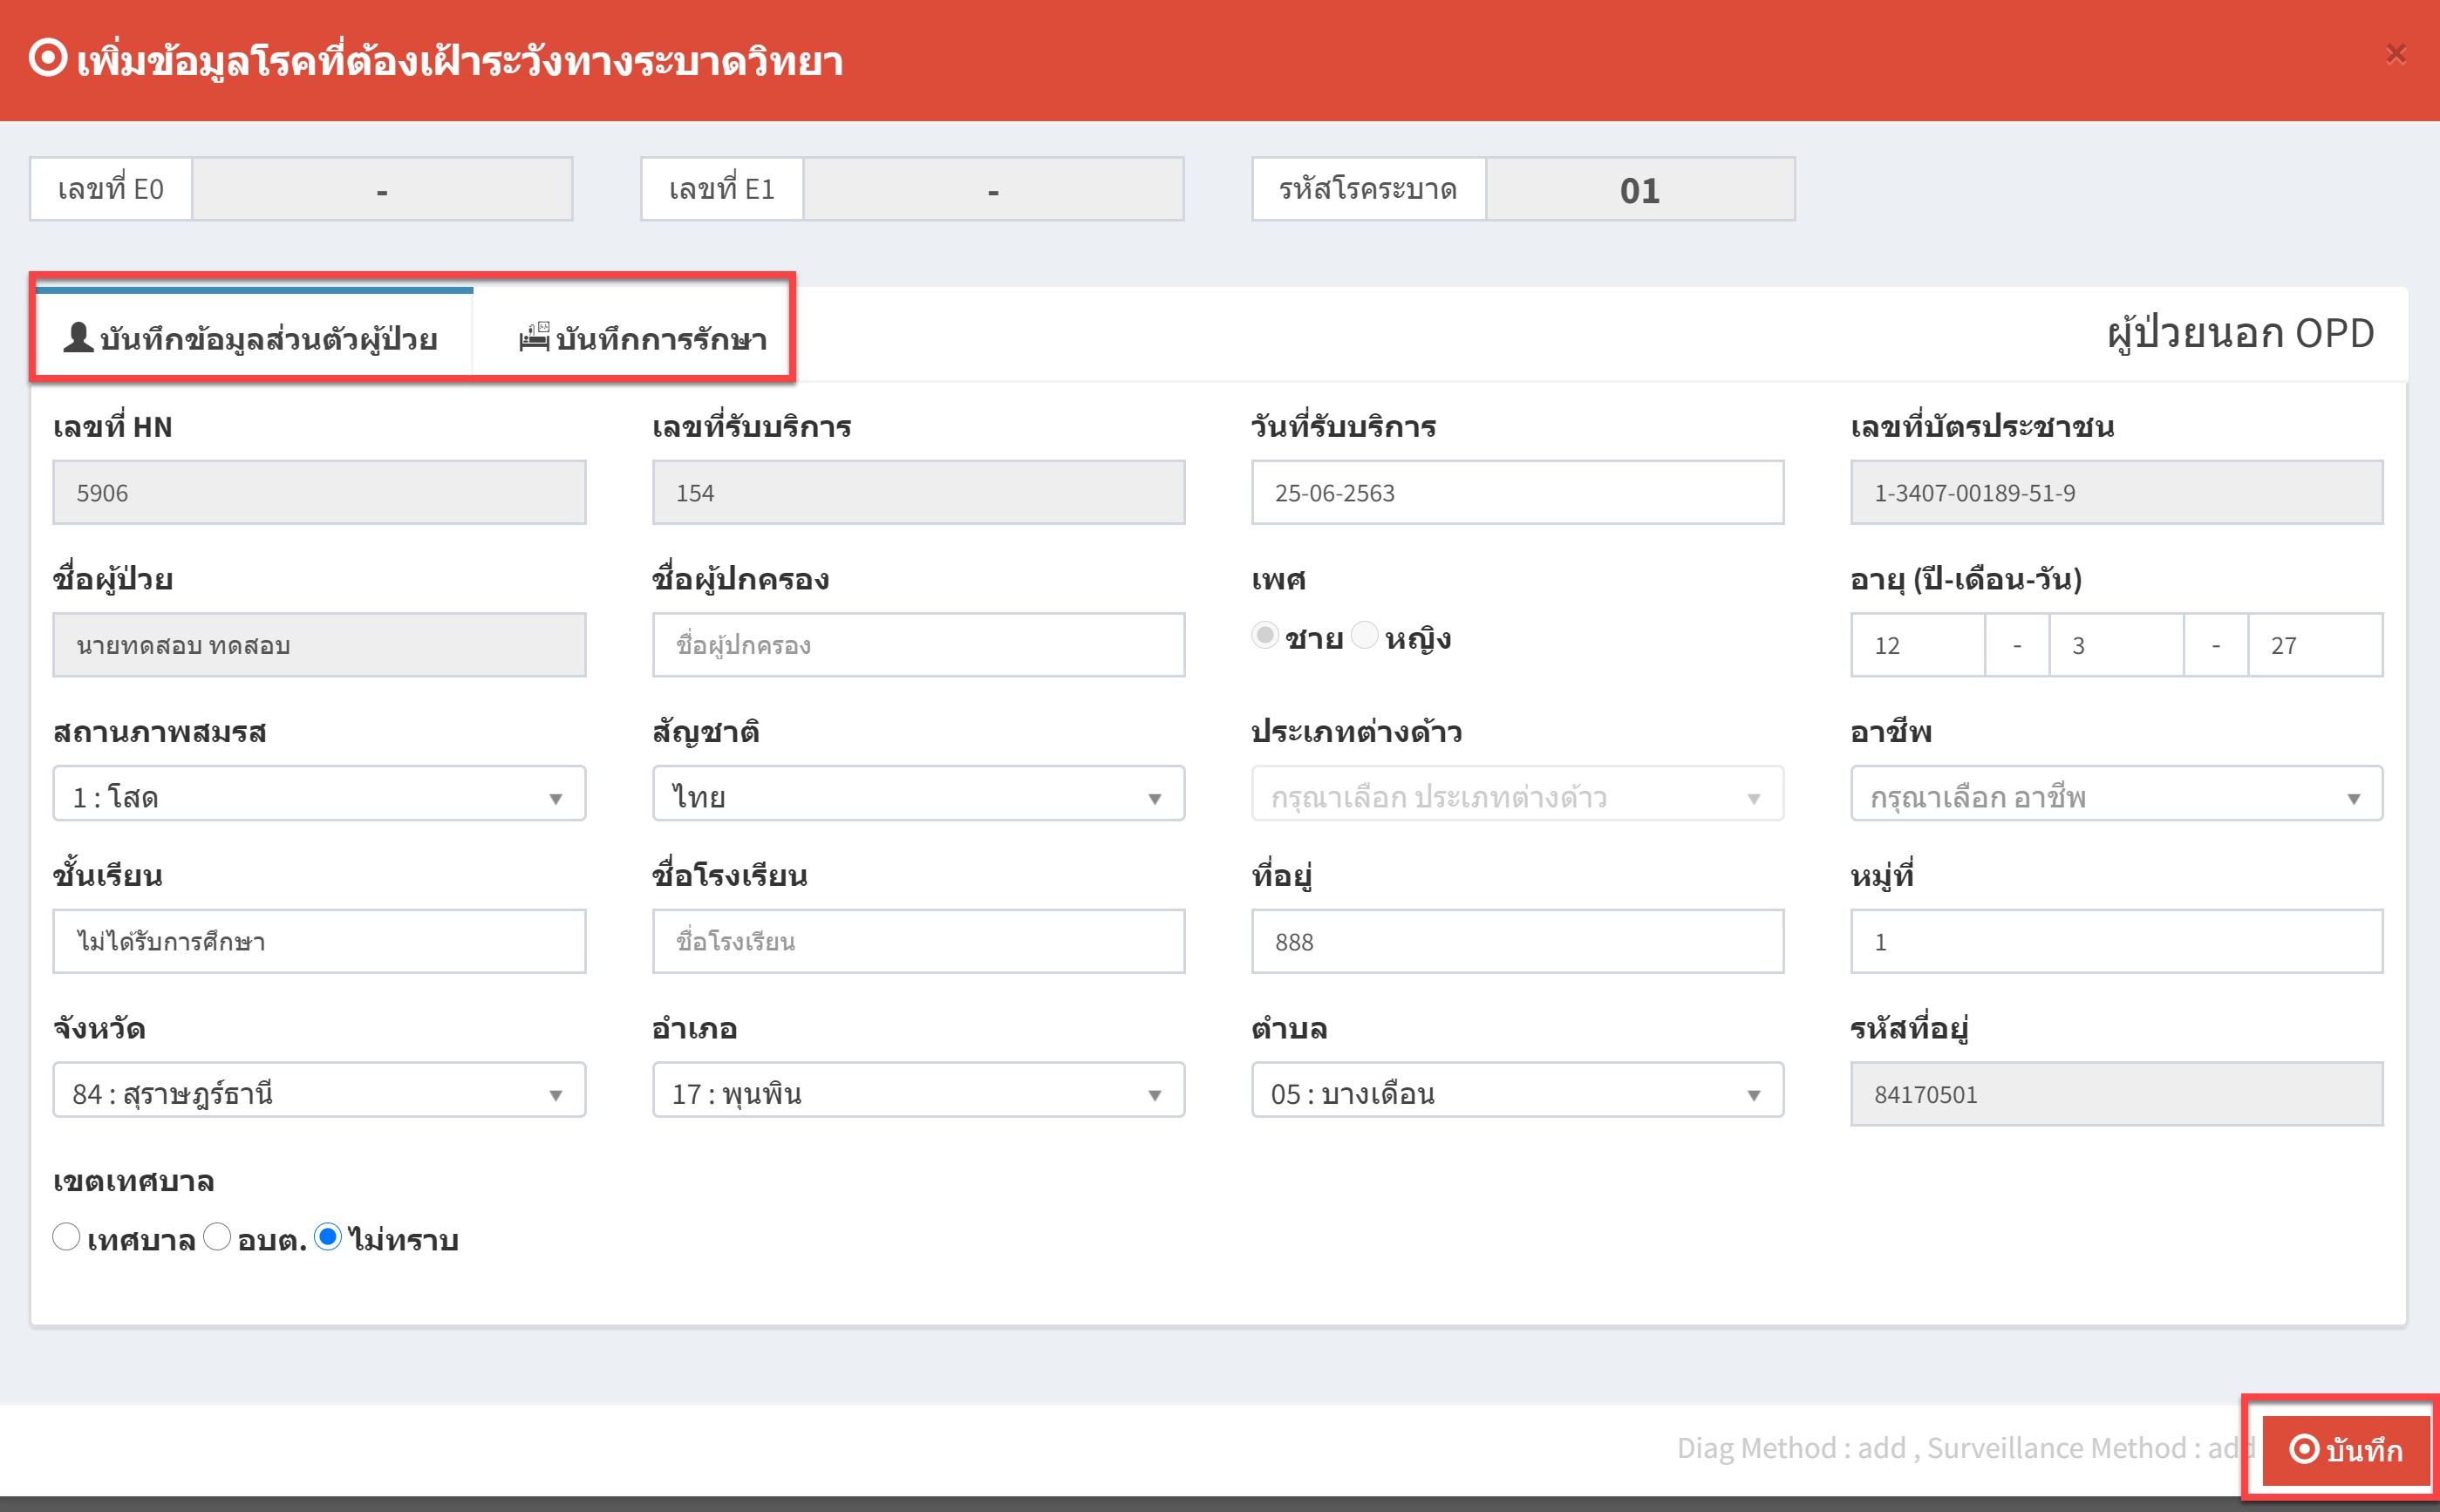Image resolution: width=2440 pixels, height=1512 pixels.
Task: Click the เลขที่บัตรประชาชน ID field
Action: pyautogui.click(x=2116, y=492)
